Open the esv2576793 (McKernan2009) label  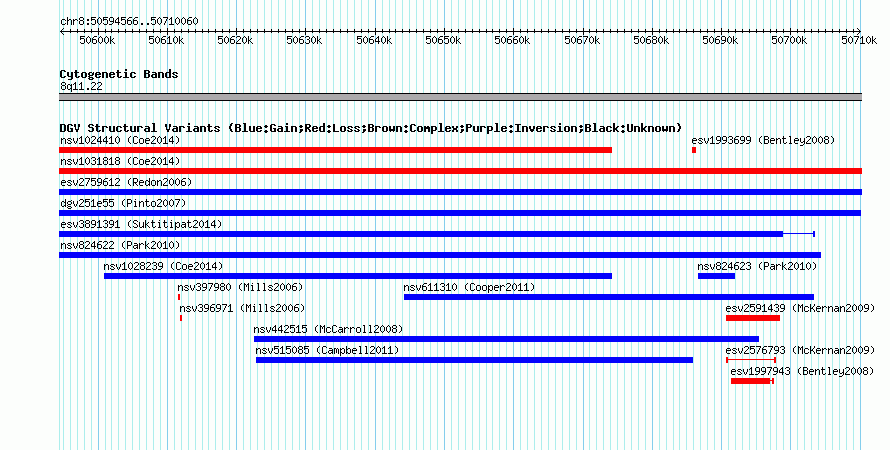tap(800, 350)
